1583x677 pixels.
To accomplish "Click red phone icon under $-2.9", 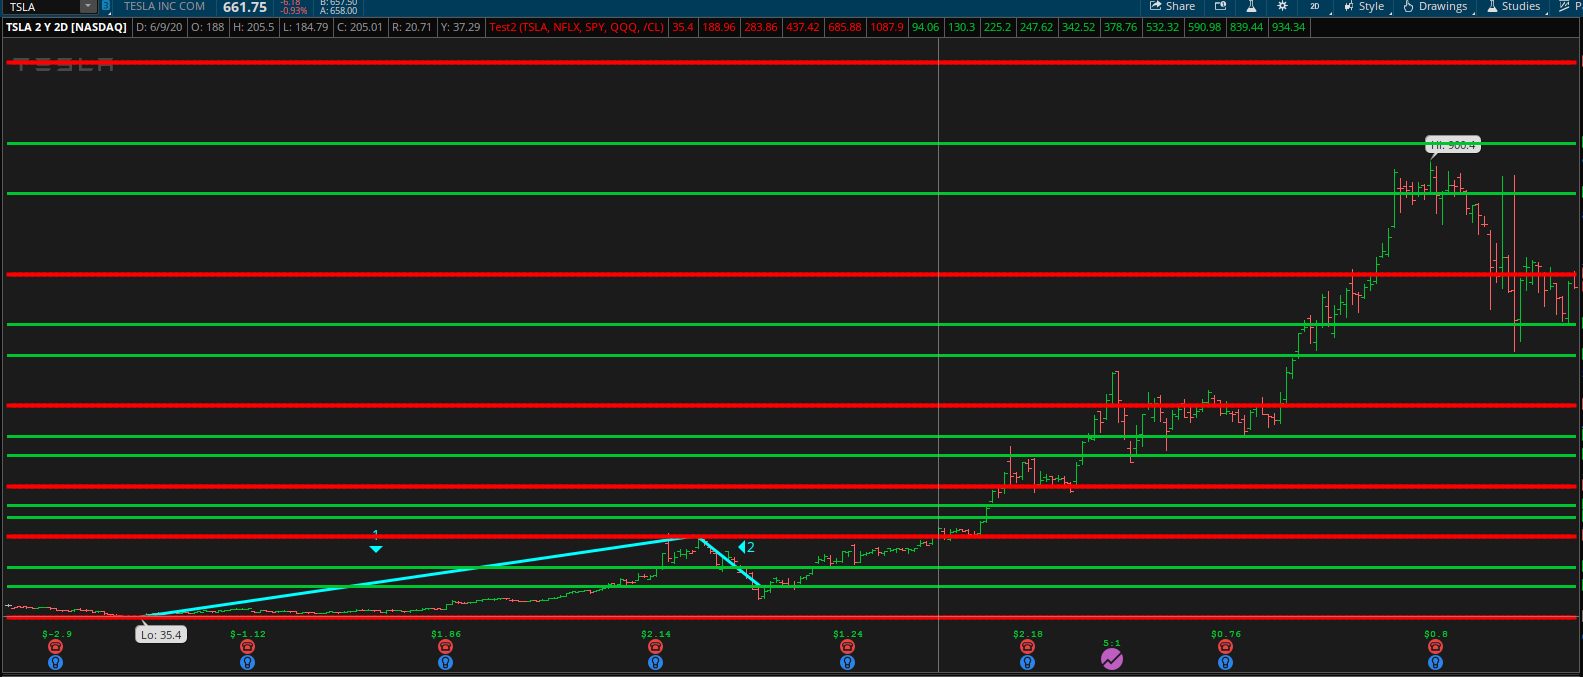I will coord(56,647).
